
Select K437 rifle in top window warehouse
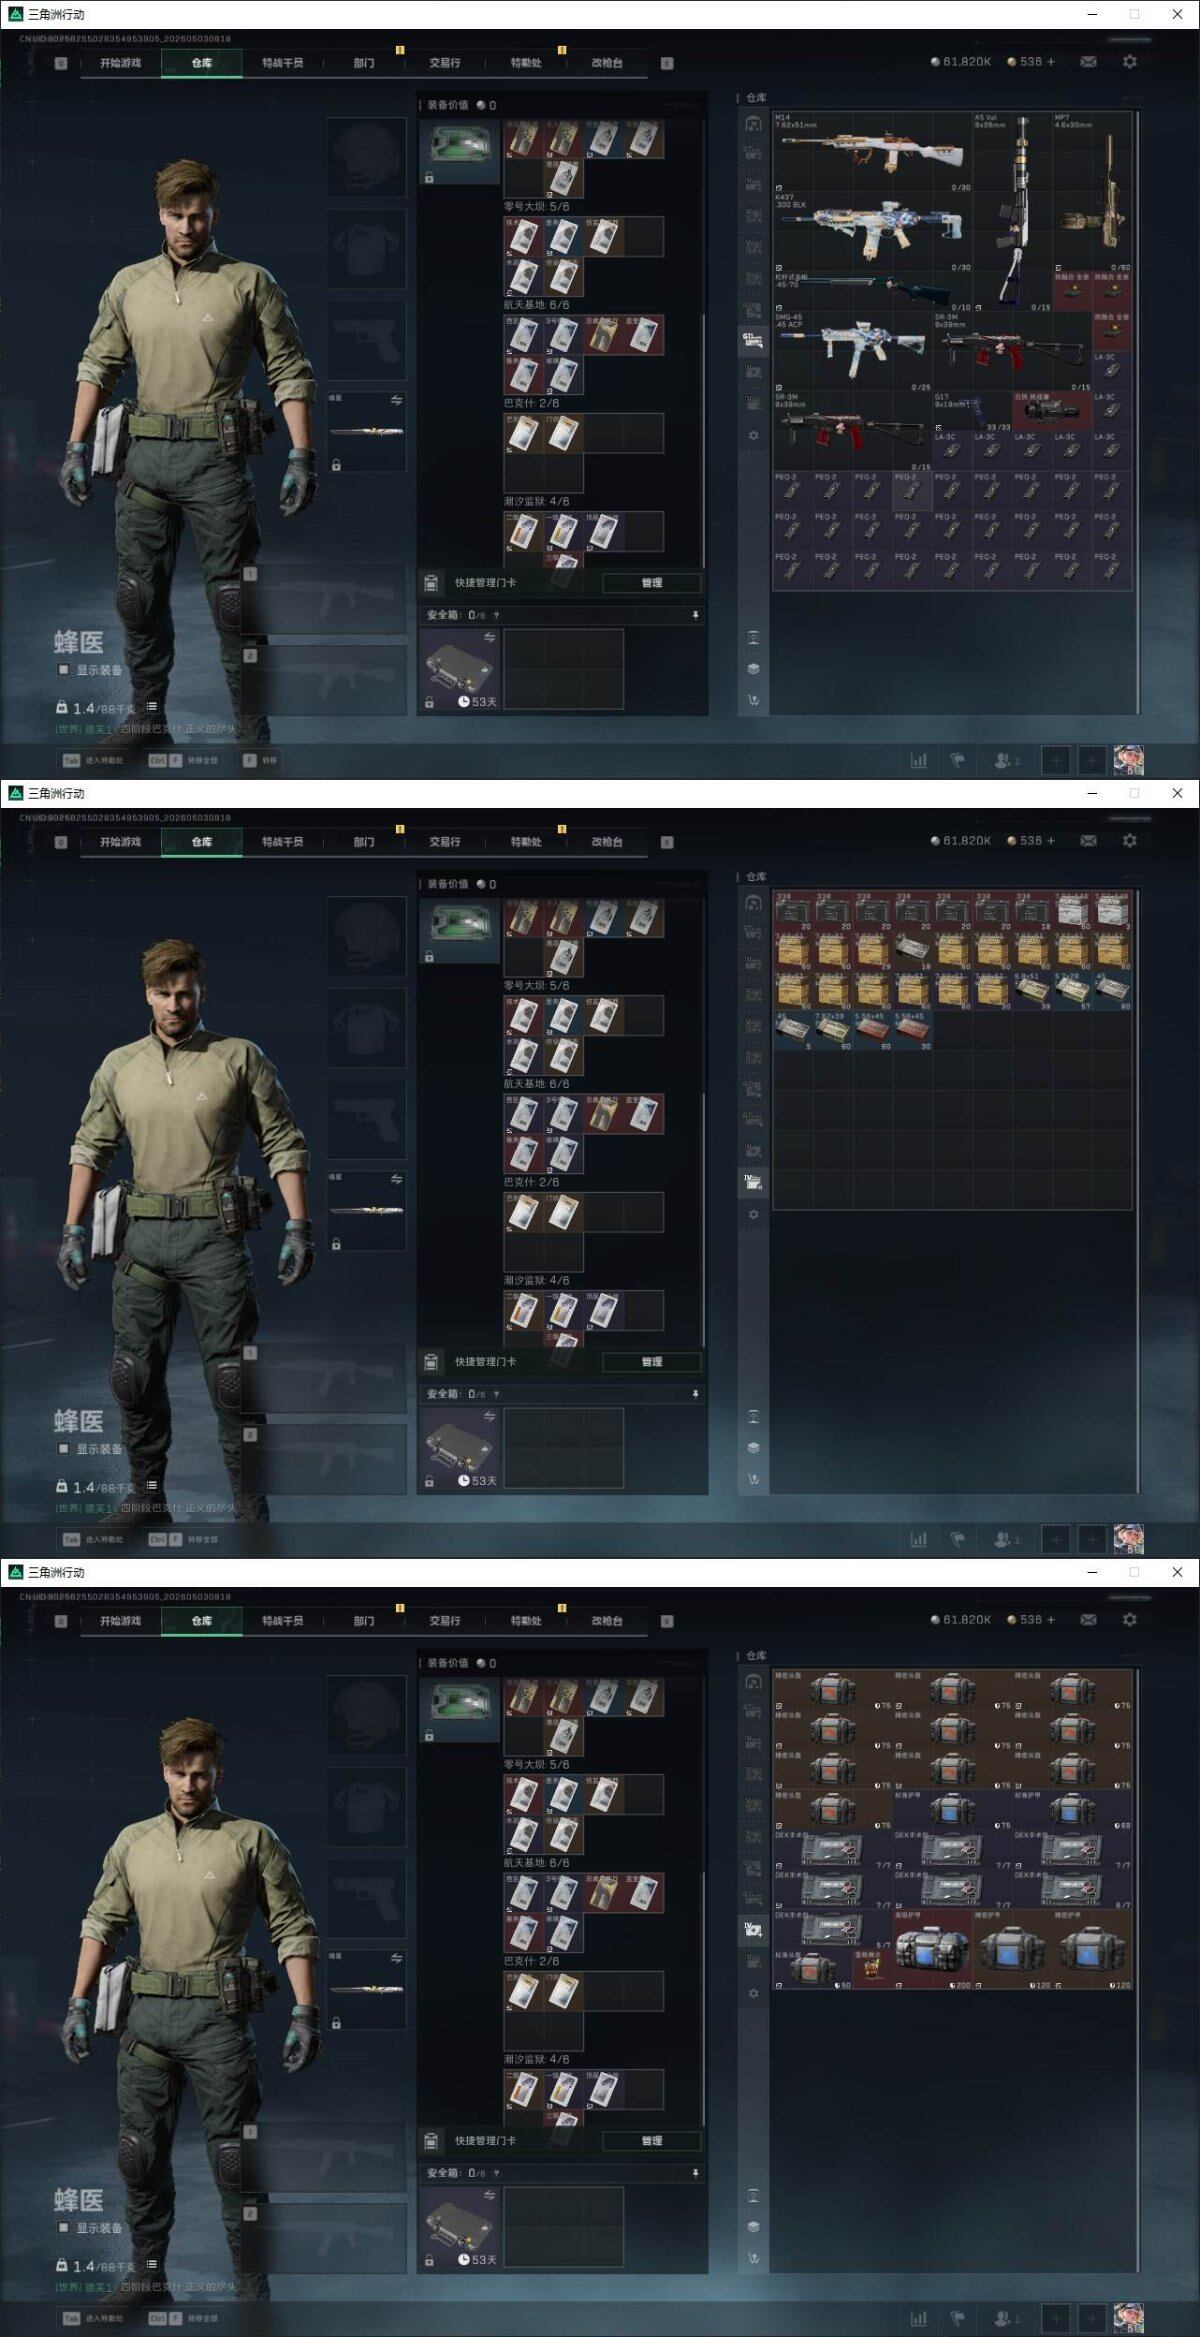(x=872, y=232)
